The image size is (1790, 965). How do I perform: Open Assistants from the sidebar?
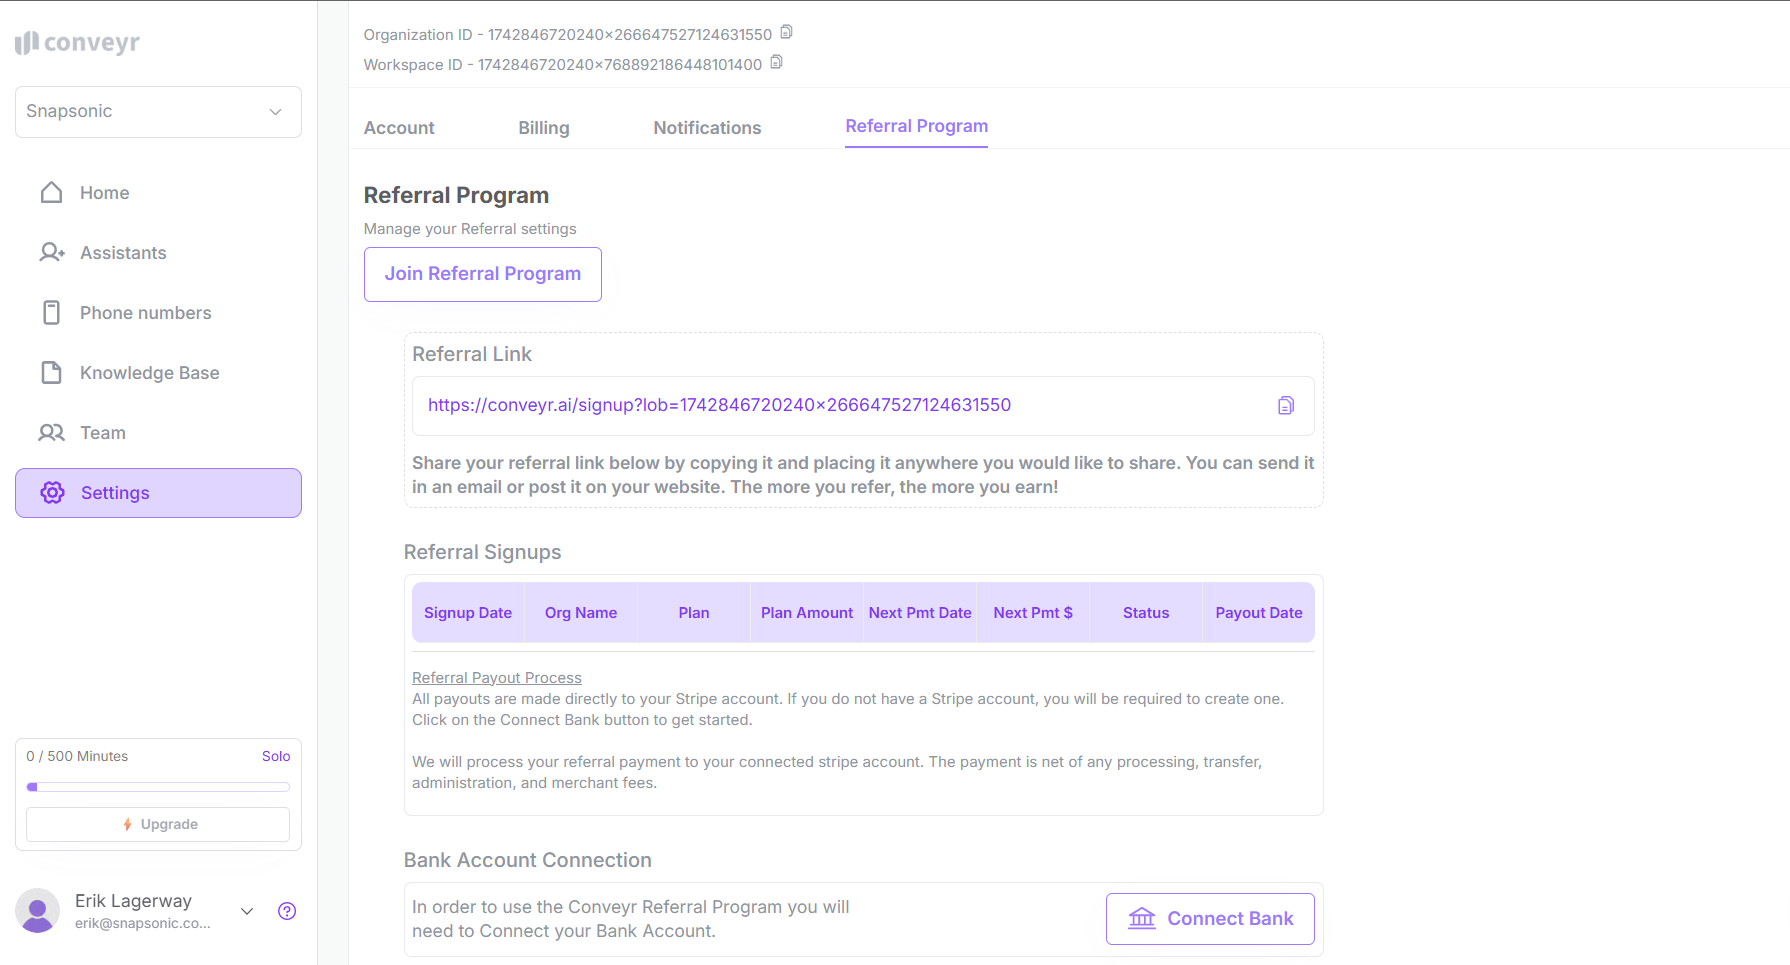point(158,253)
